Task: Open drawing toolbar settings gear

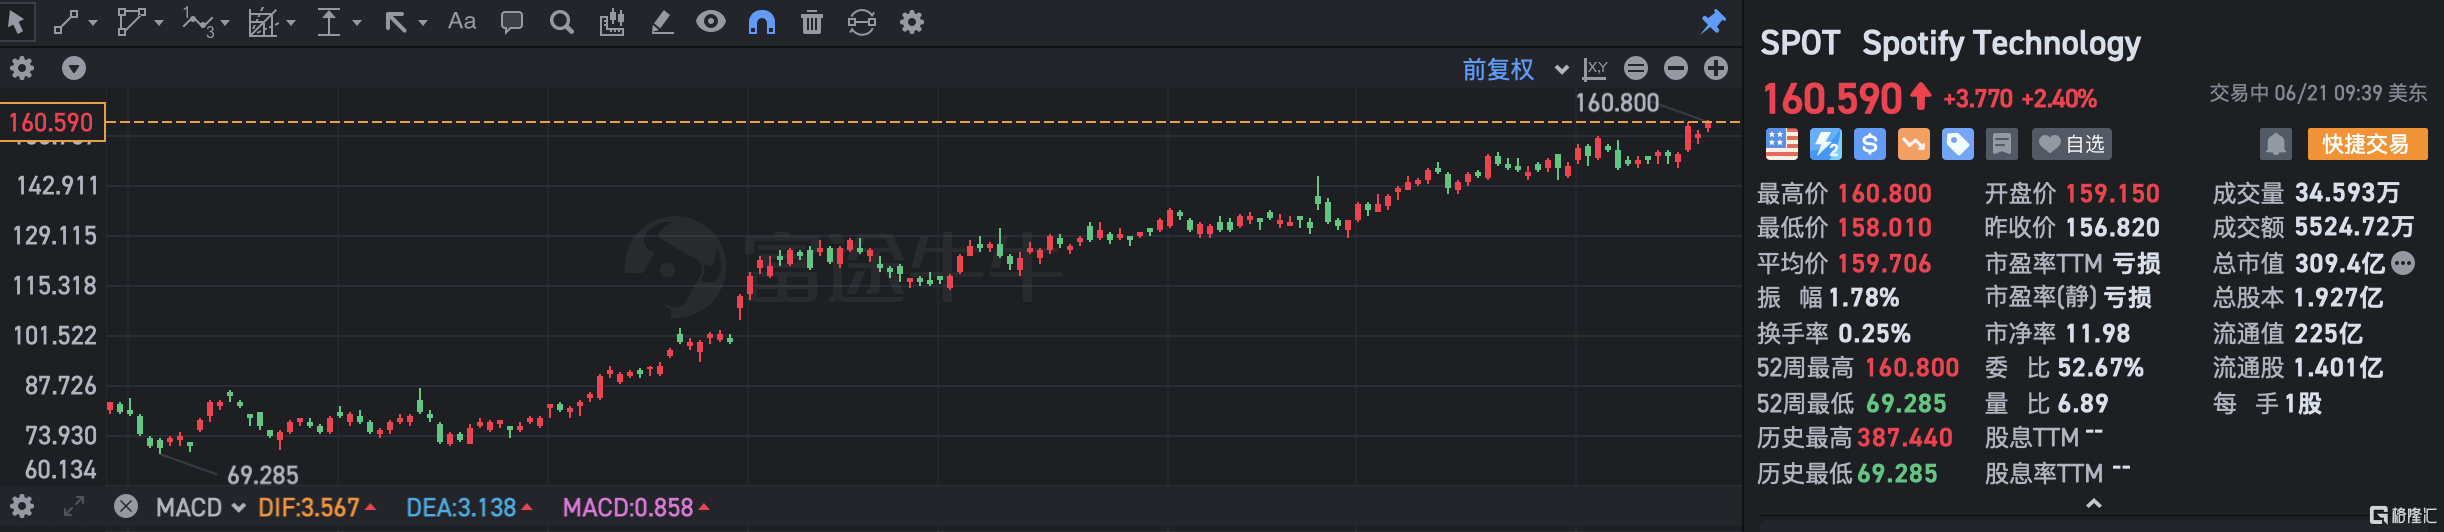Action: (912, 22)
